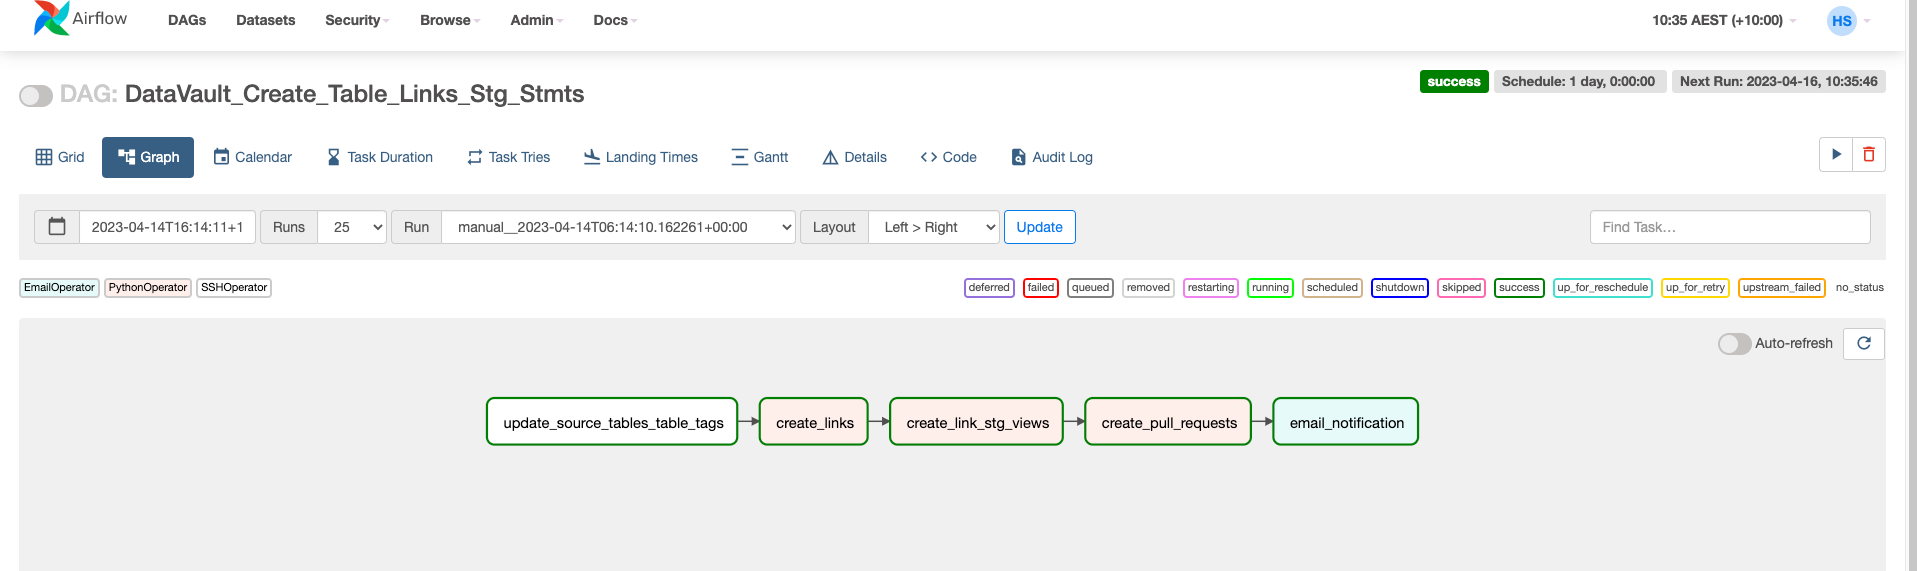This screenshot has height=571, width=1917.
Task: Click the Find Task search field
Action: click(1729, 227)
